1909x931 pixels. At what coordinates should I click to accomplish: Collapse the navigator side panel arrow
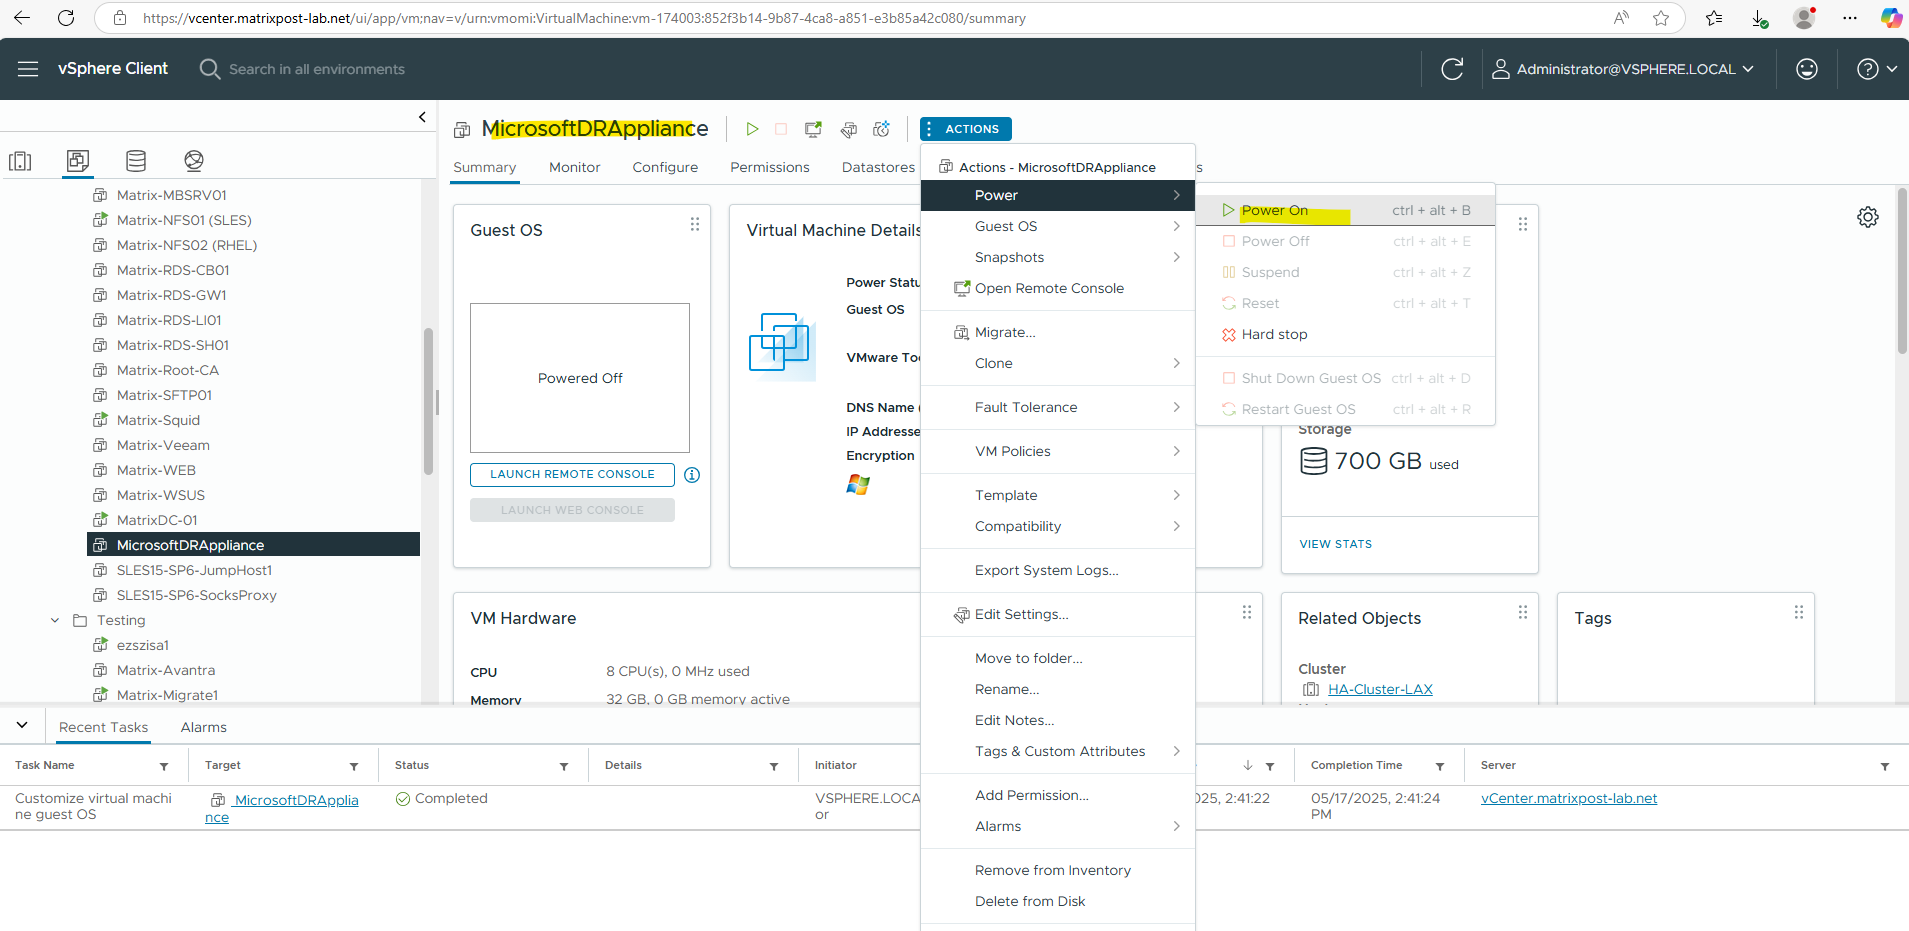tap(422, 117)
